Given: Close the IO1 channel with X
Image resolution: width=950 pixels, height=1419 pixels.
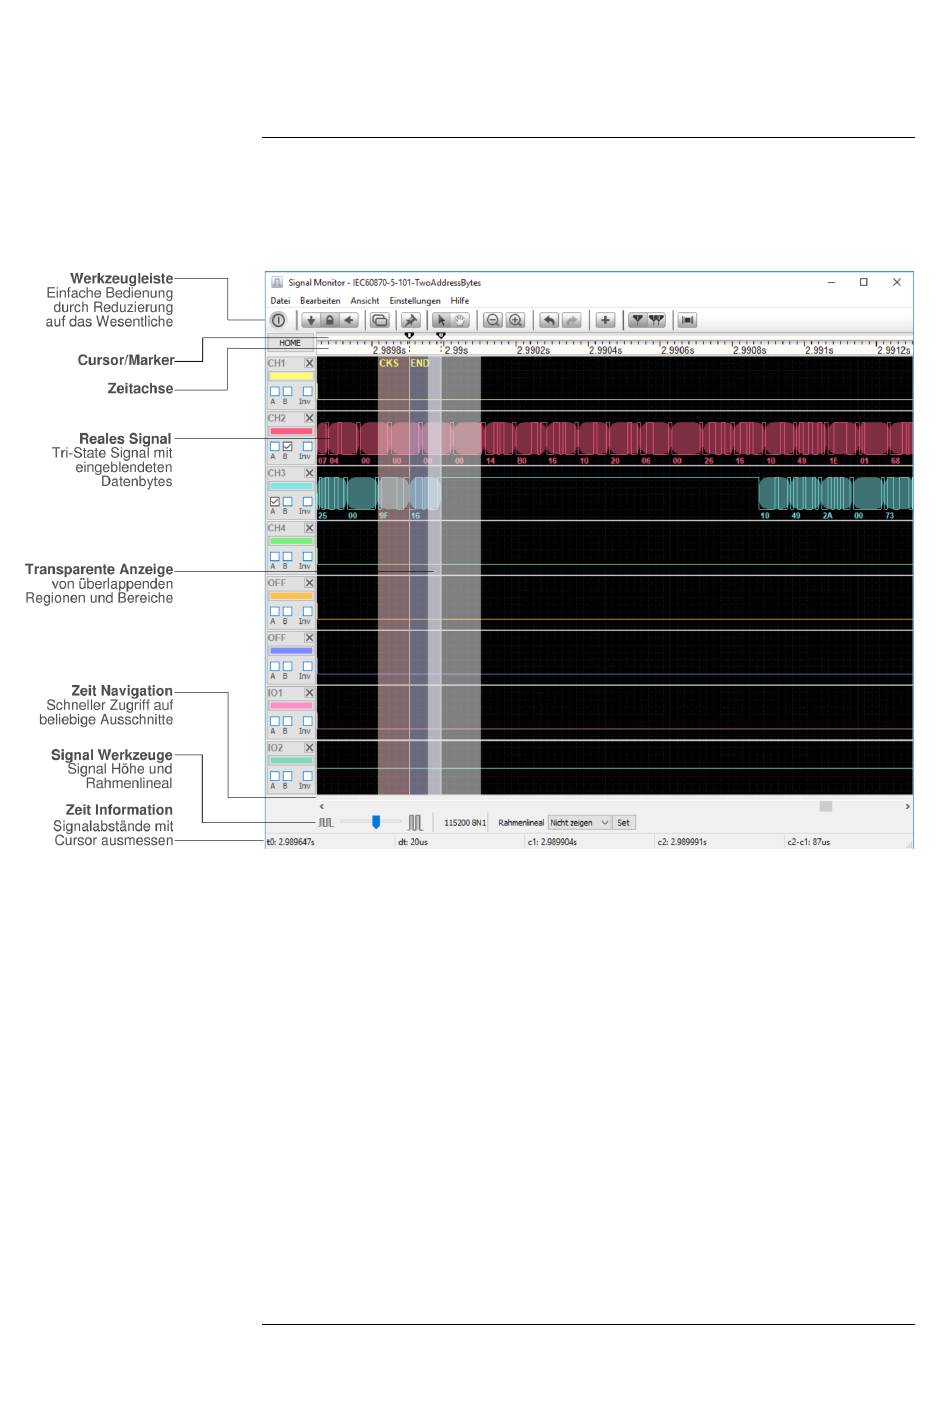Looking at the screenshot, I should point(309,692).
